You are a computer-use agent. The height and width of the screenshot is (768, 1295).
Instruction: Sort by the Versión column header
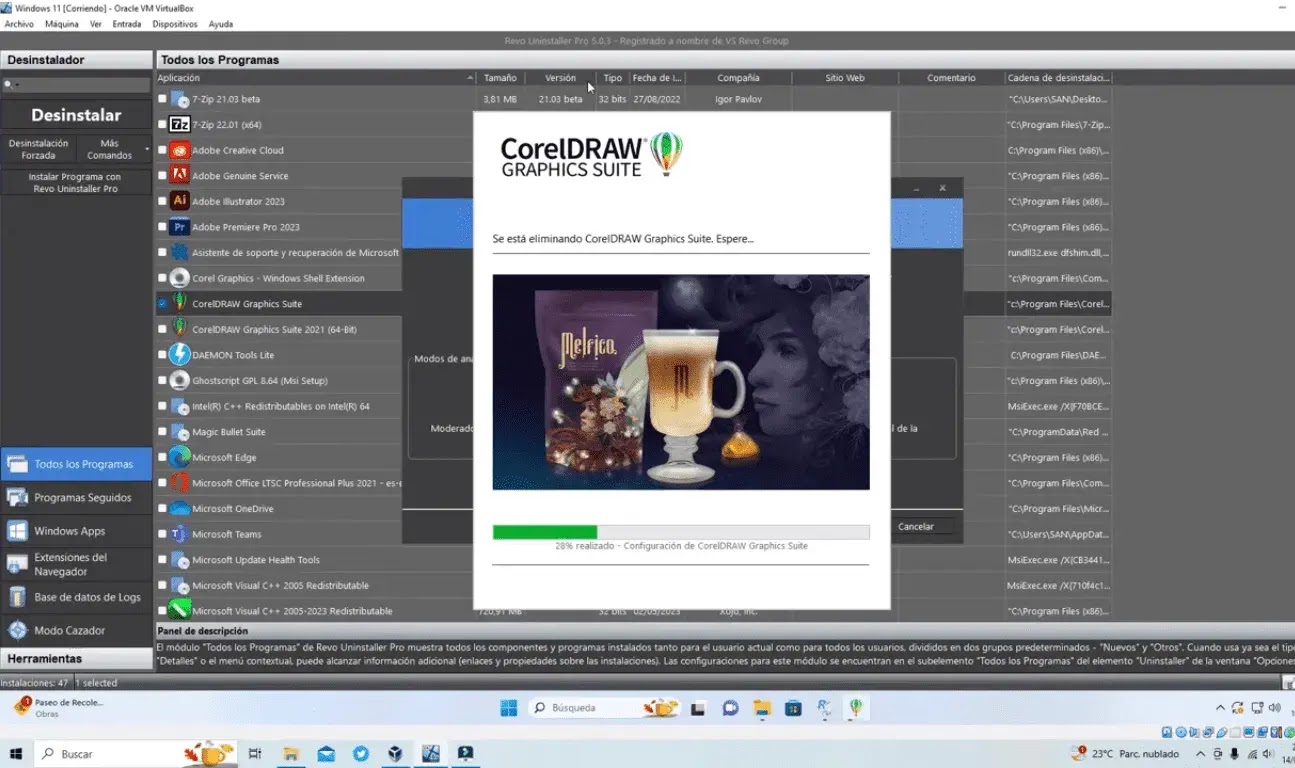(x=560, y=78)
